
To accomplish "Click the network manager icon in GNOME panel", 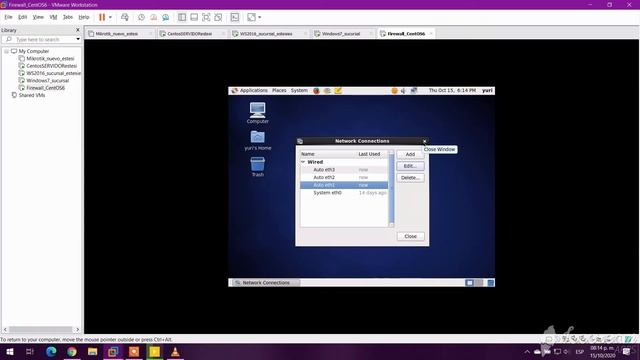I will (x=413, y=91).
